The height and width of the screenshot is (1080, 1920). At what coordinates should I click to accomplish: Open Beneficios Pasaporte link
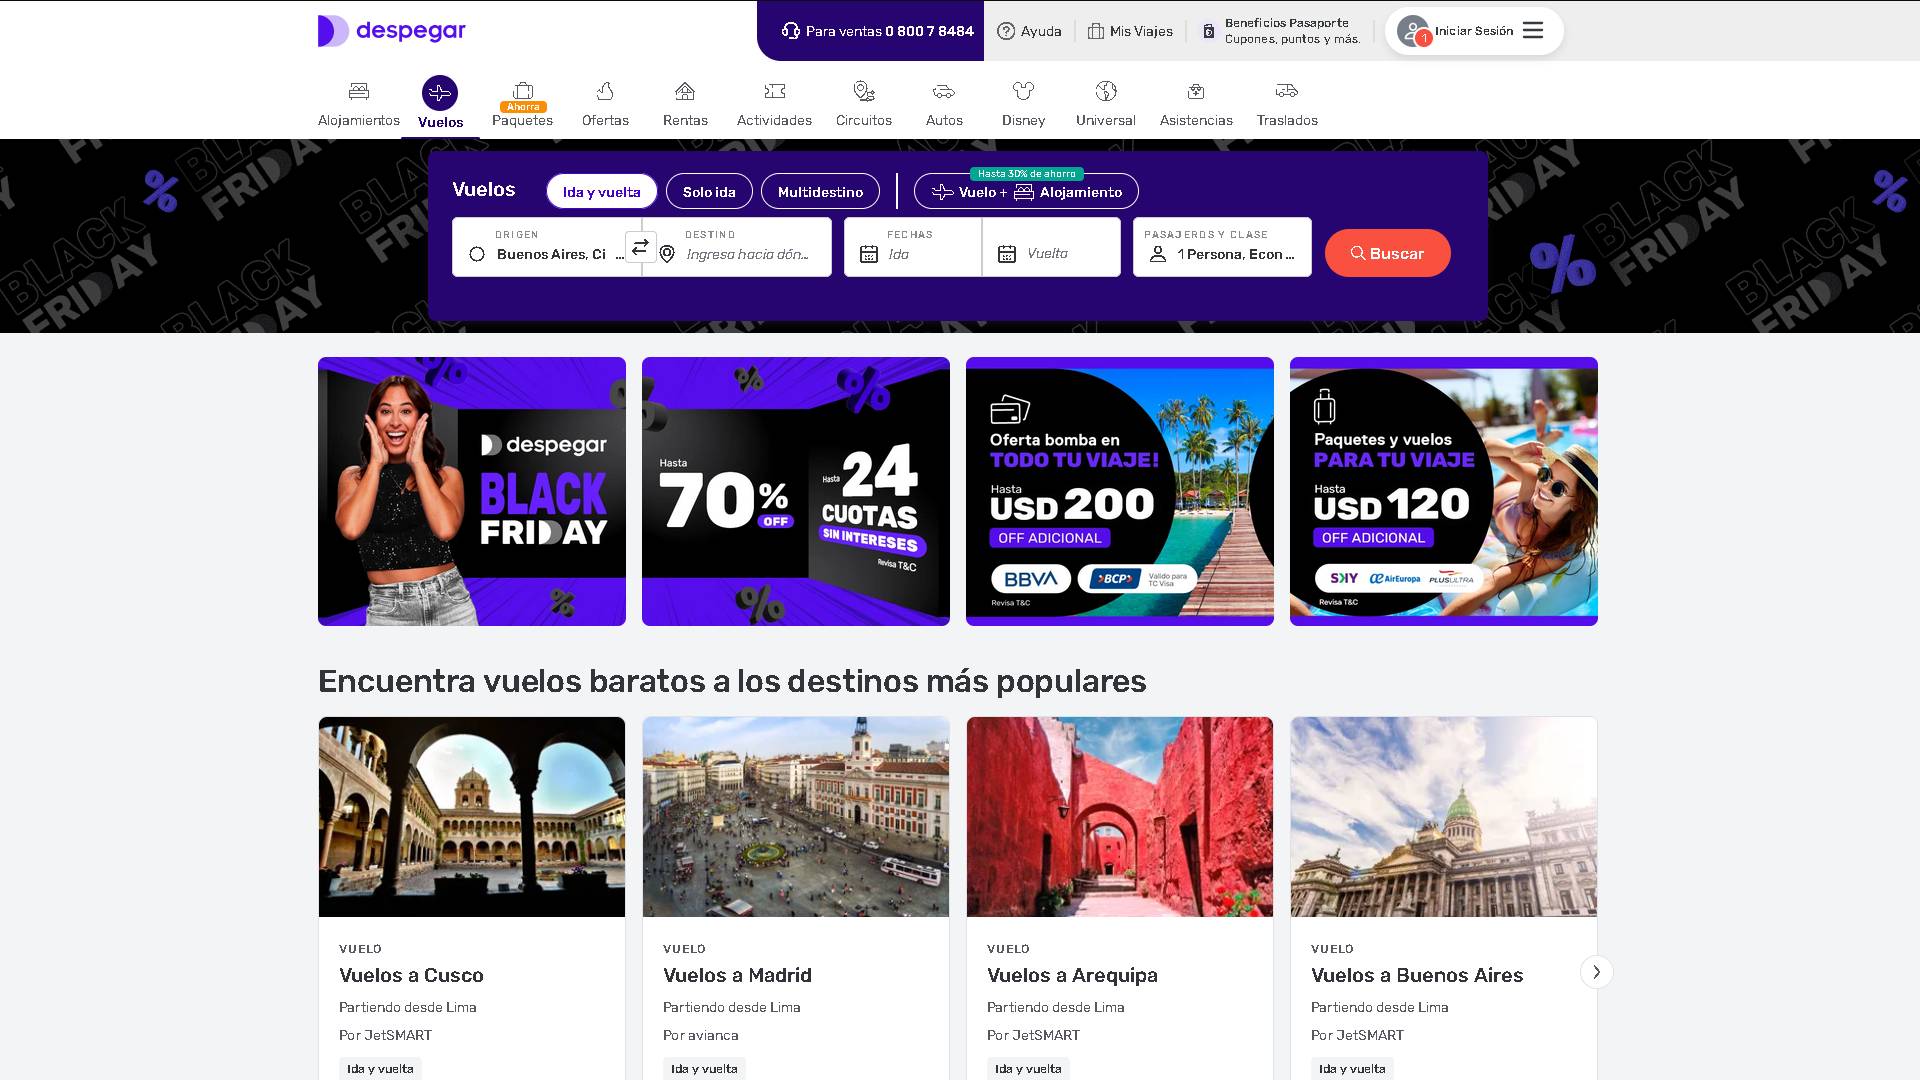pyautogui.click(x=1281, y=31)
